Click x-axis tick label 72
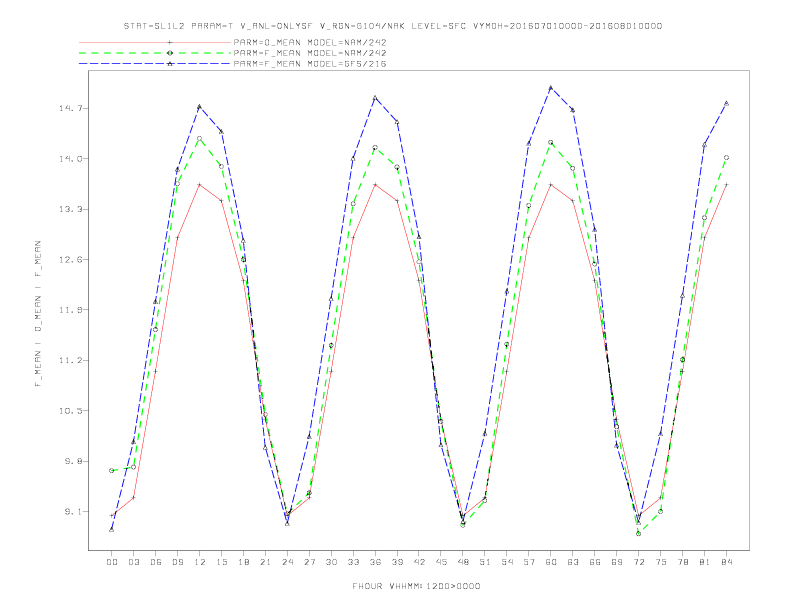Screen dimensions: 792x612 pyautogui.click(x=638, y=562)
